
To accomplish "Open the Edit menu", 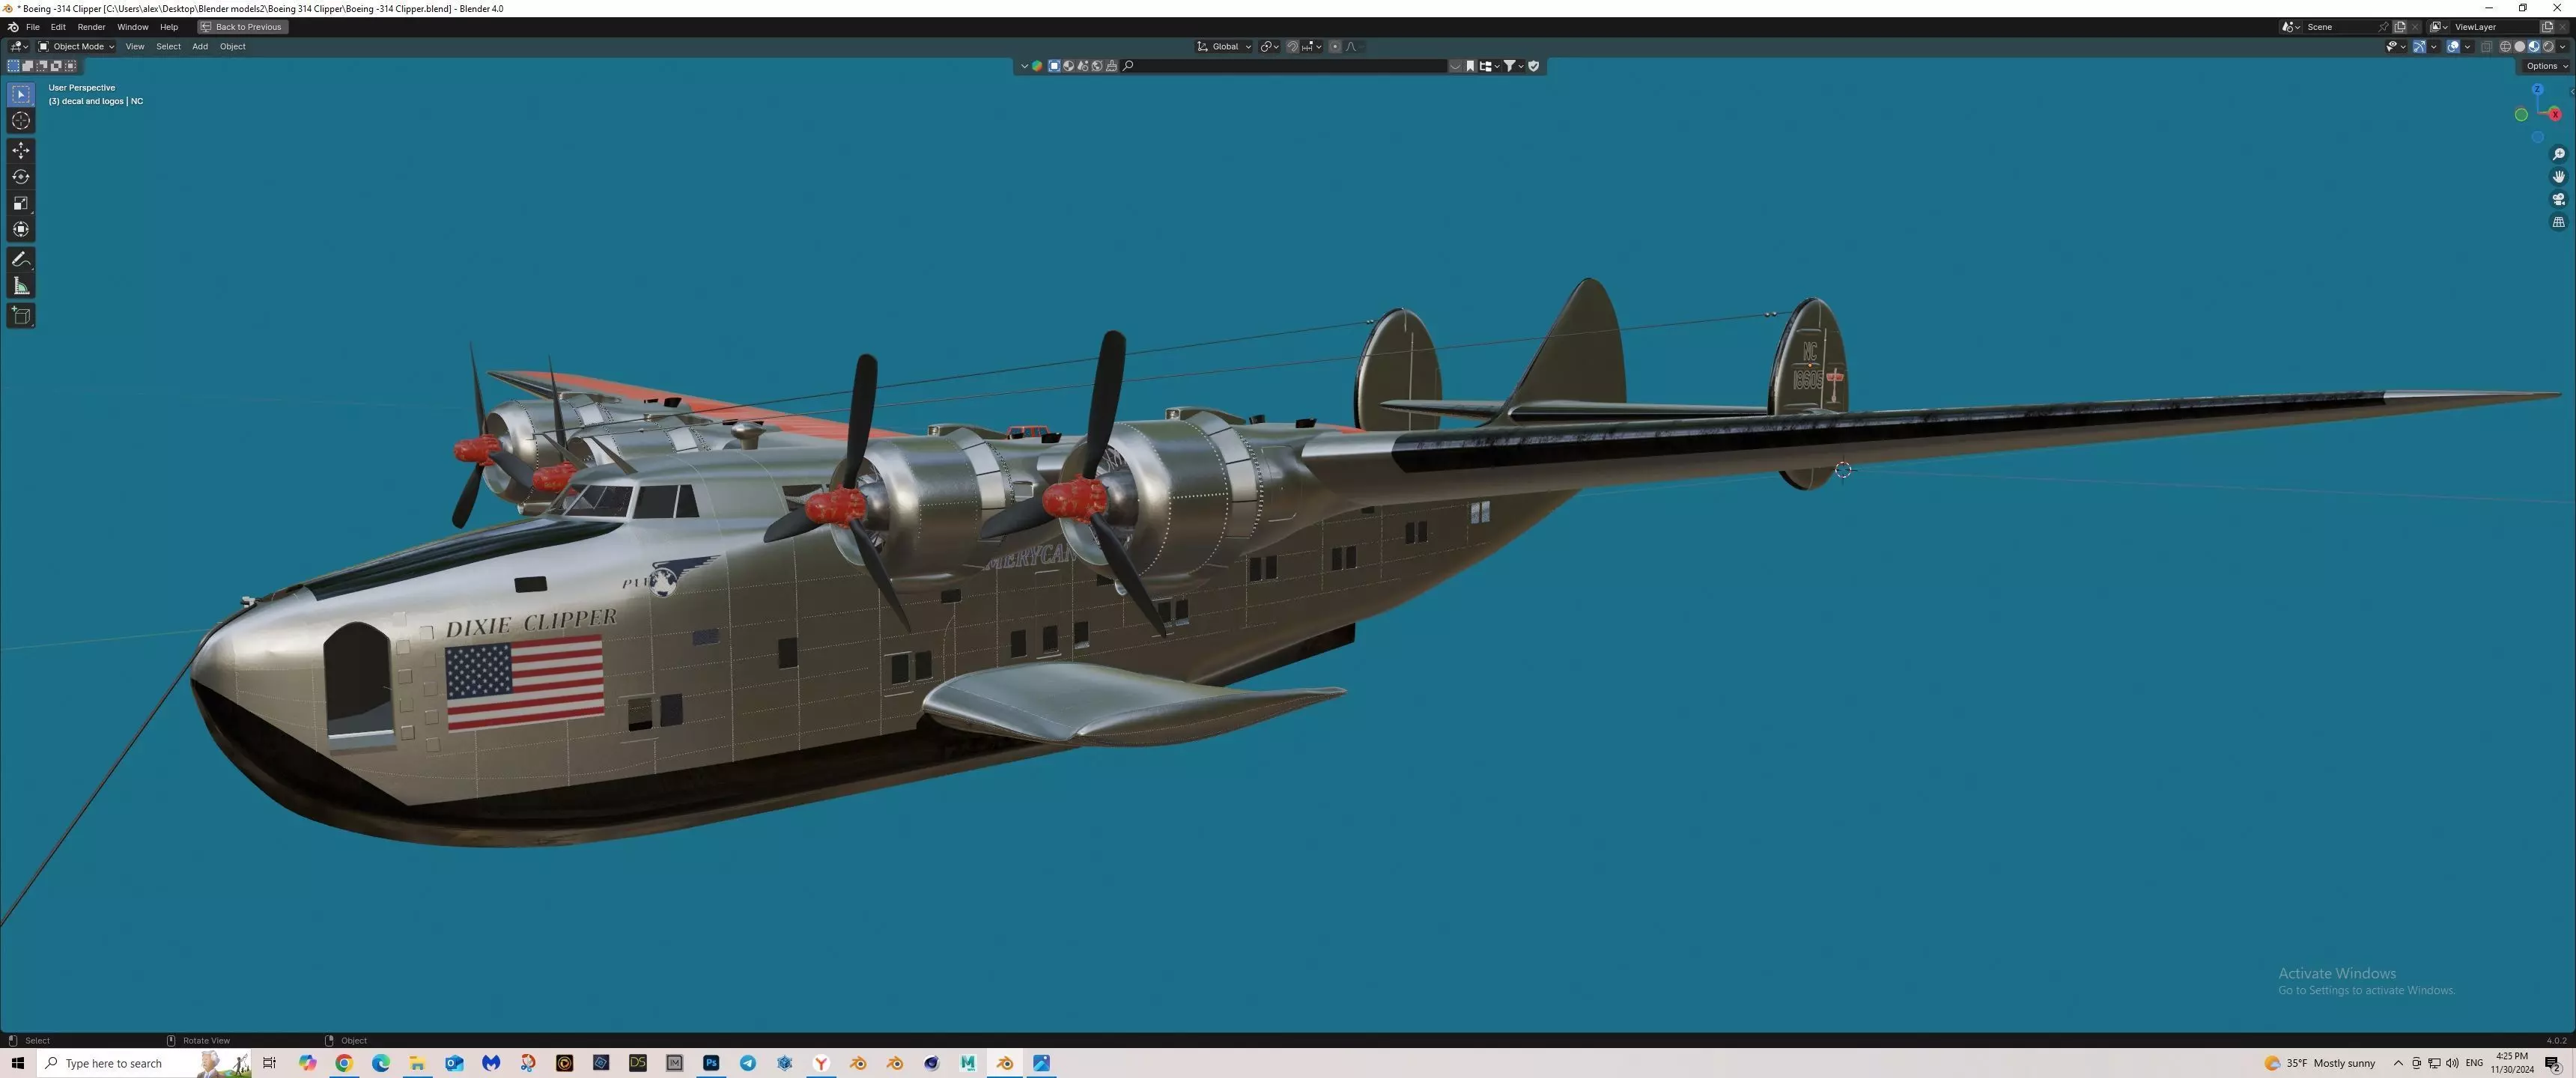I will 58,27.
